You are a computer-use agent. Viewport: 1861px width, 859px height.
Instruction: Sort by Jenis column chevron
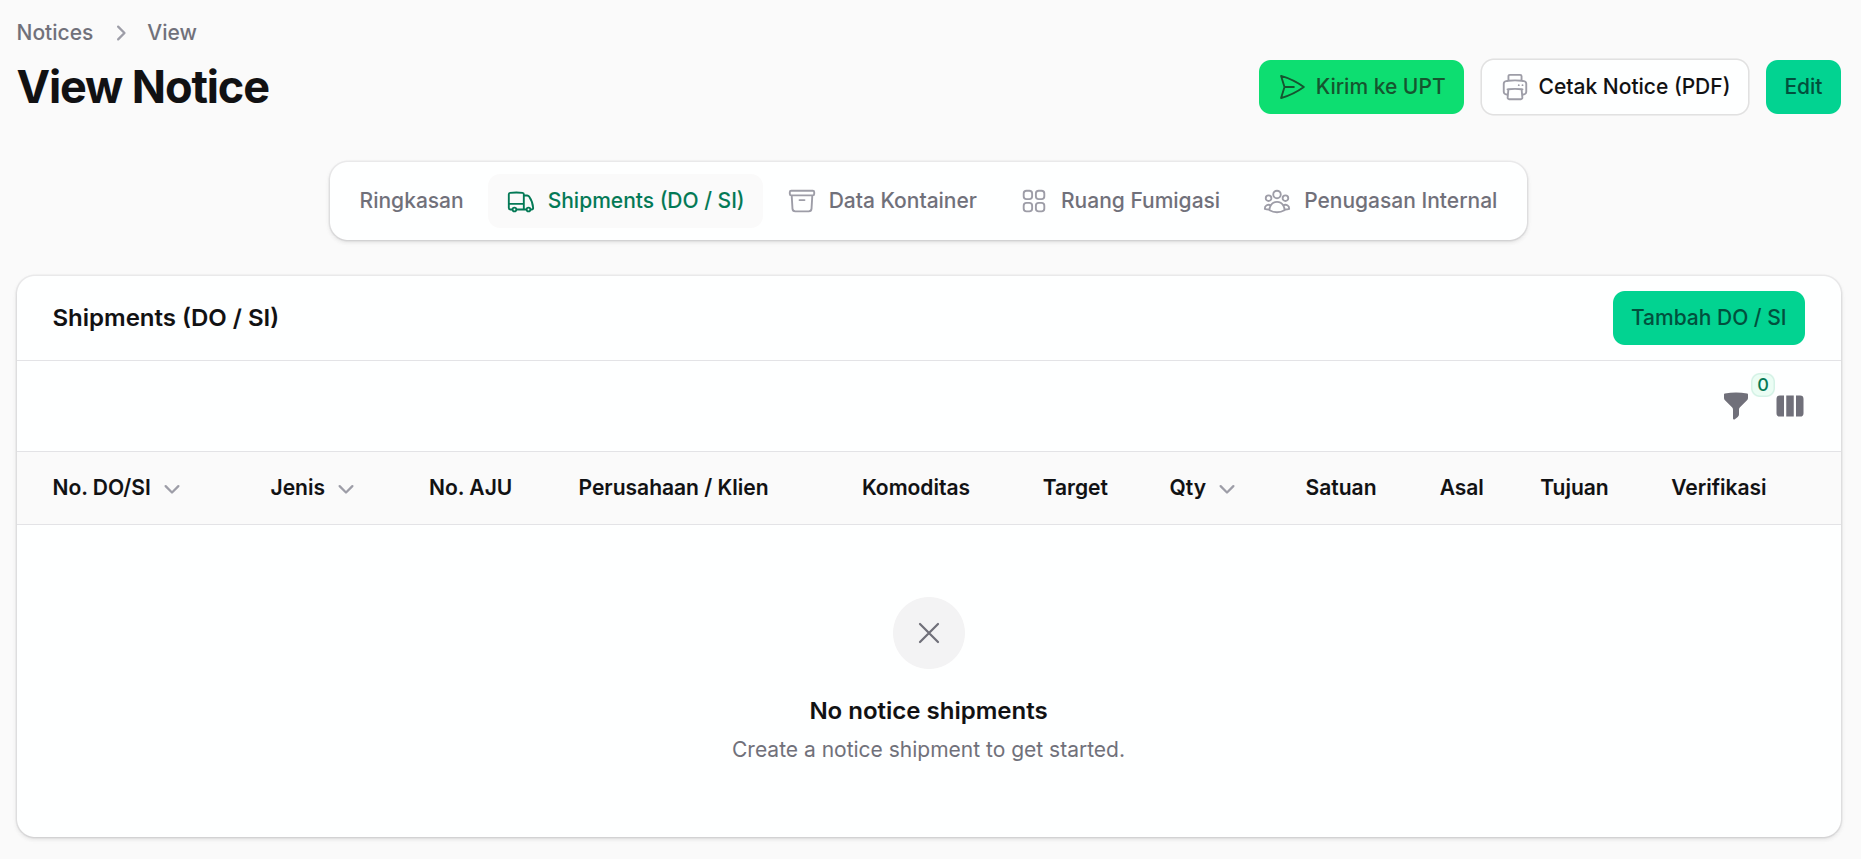coord(346,489)
